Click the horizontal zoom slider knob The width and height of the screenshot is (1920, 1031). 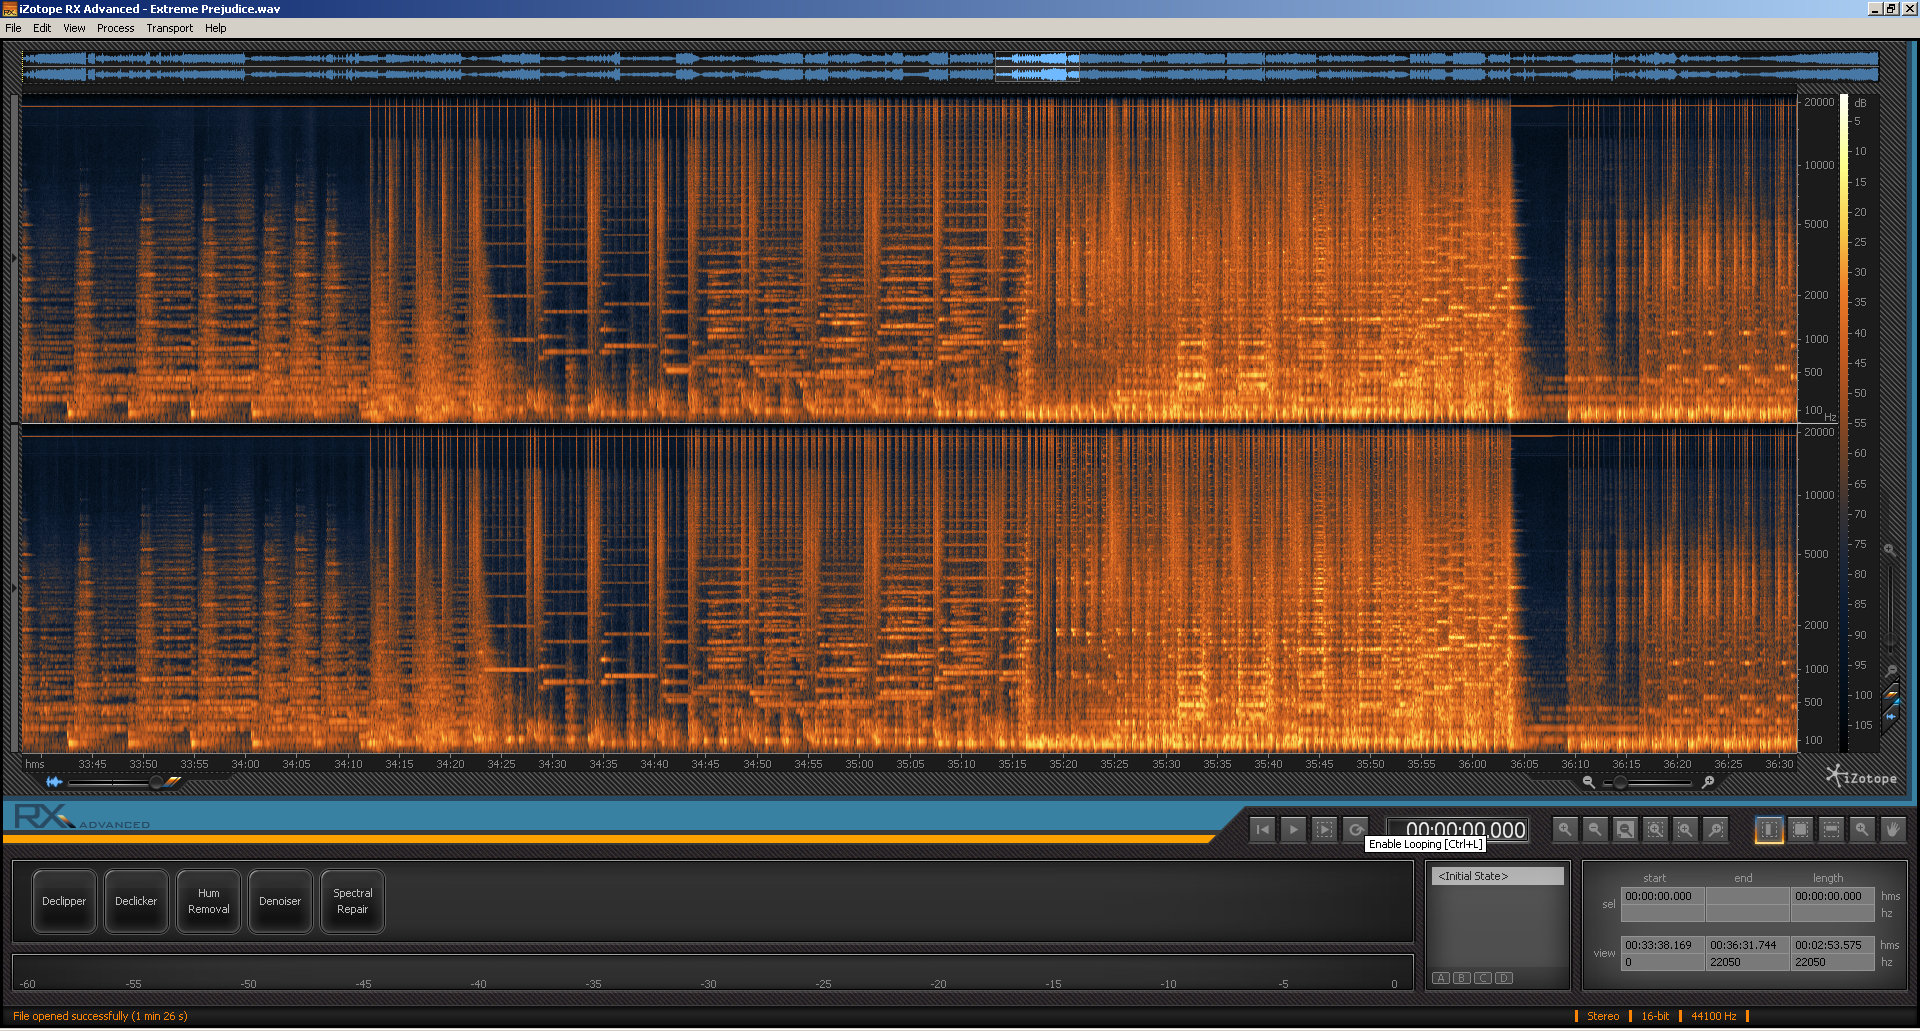point(1620,783)
